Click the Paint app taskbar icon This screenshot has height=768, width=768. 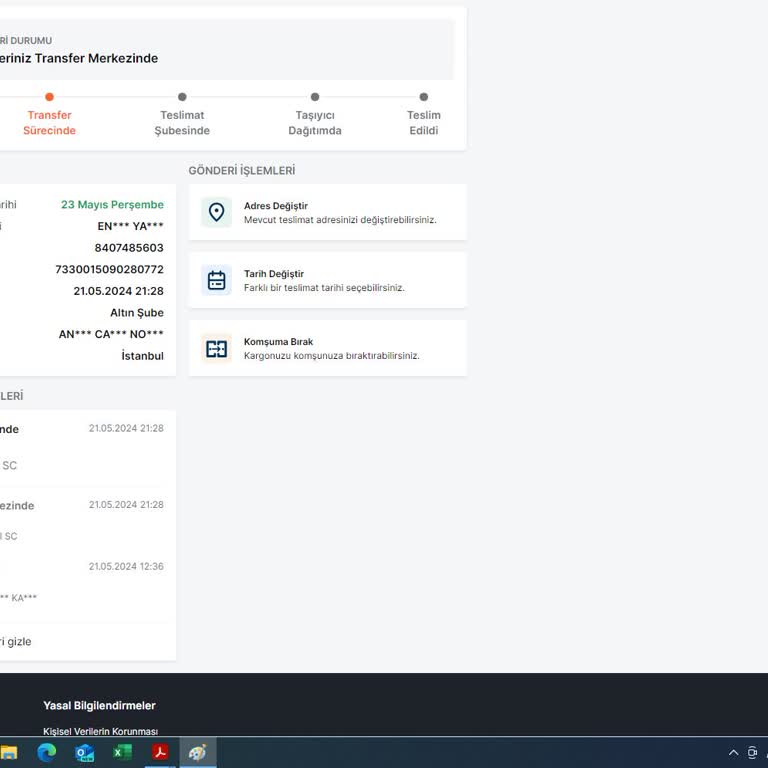(x=198, y=753)
